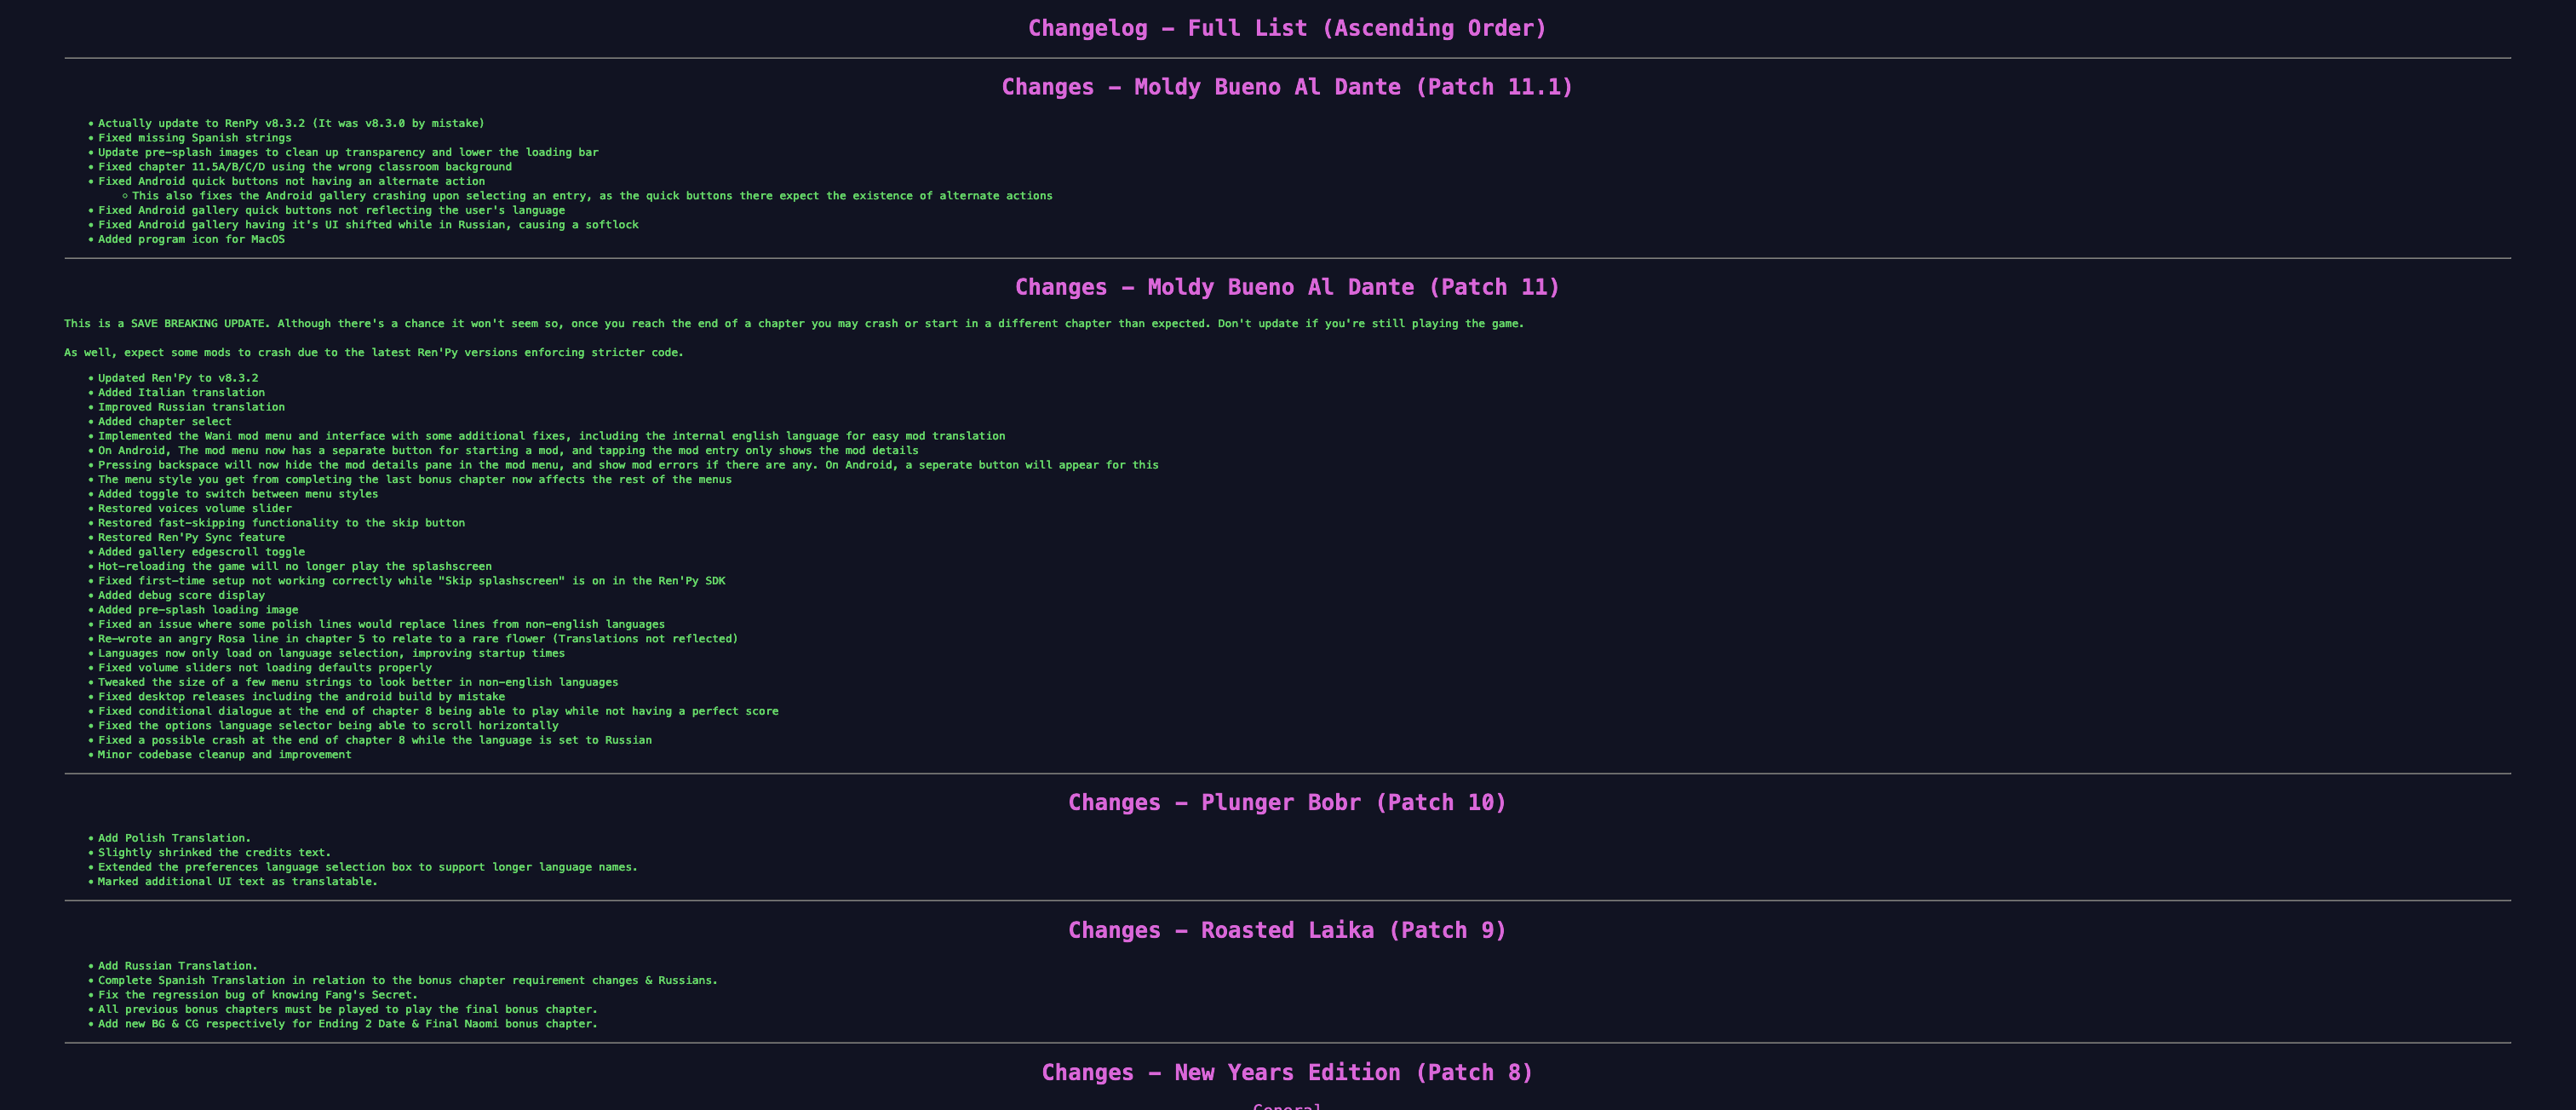
Task: Click the New Years Edition Patch 8 heading
Action: pyautogui.click(x=1287, y=1072)
